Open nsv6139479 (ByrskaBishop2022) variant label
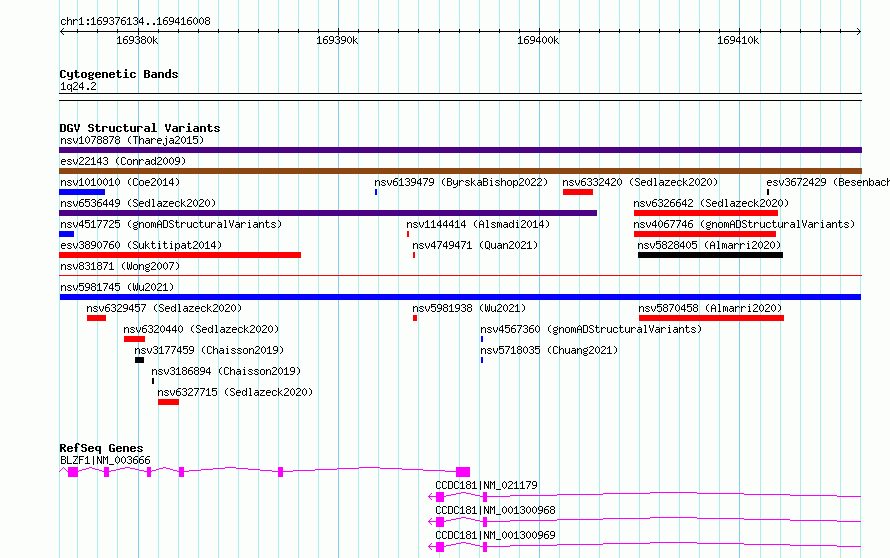The height and width of the screenshot is (558, 890). [461, 182]
